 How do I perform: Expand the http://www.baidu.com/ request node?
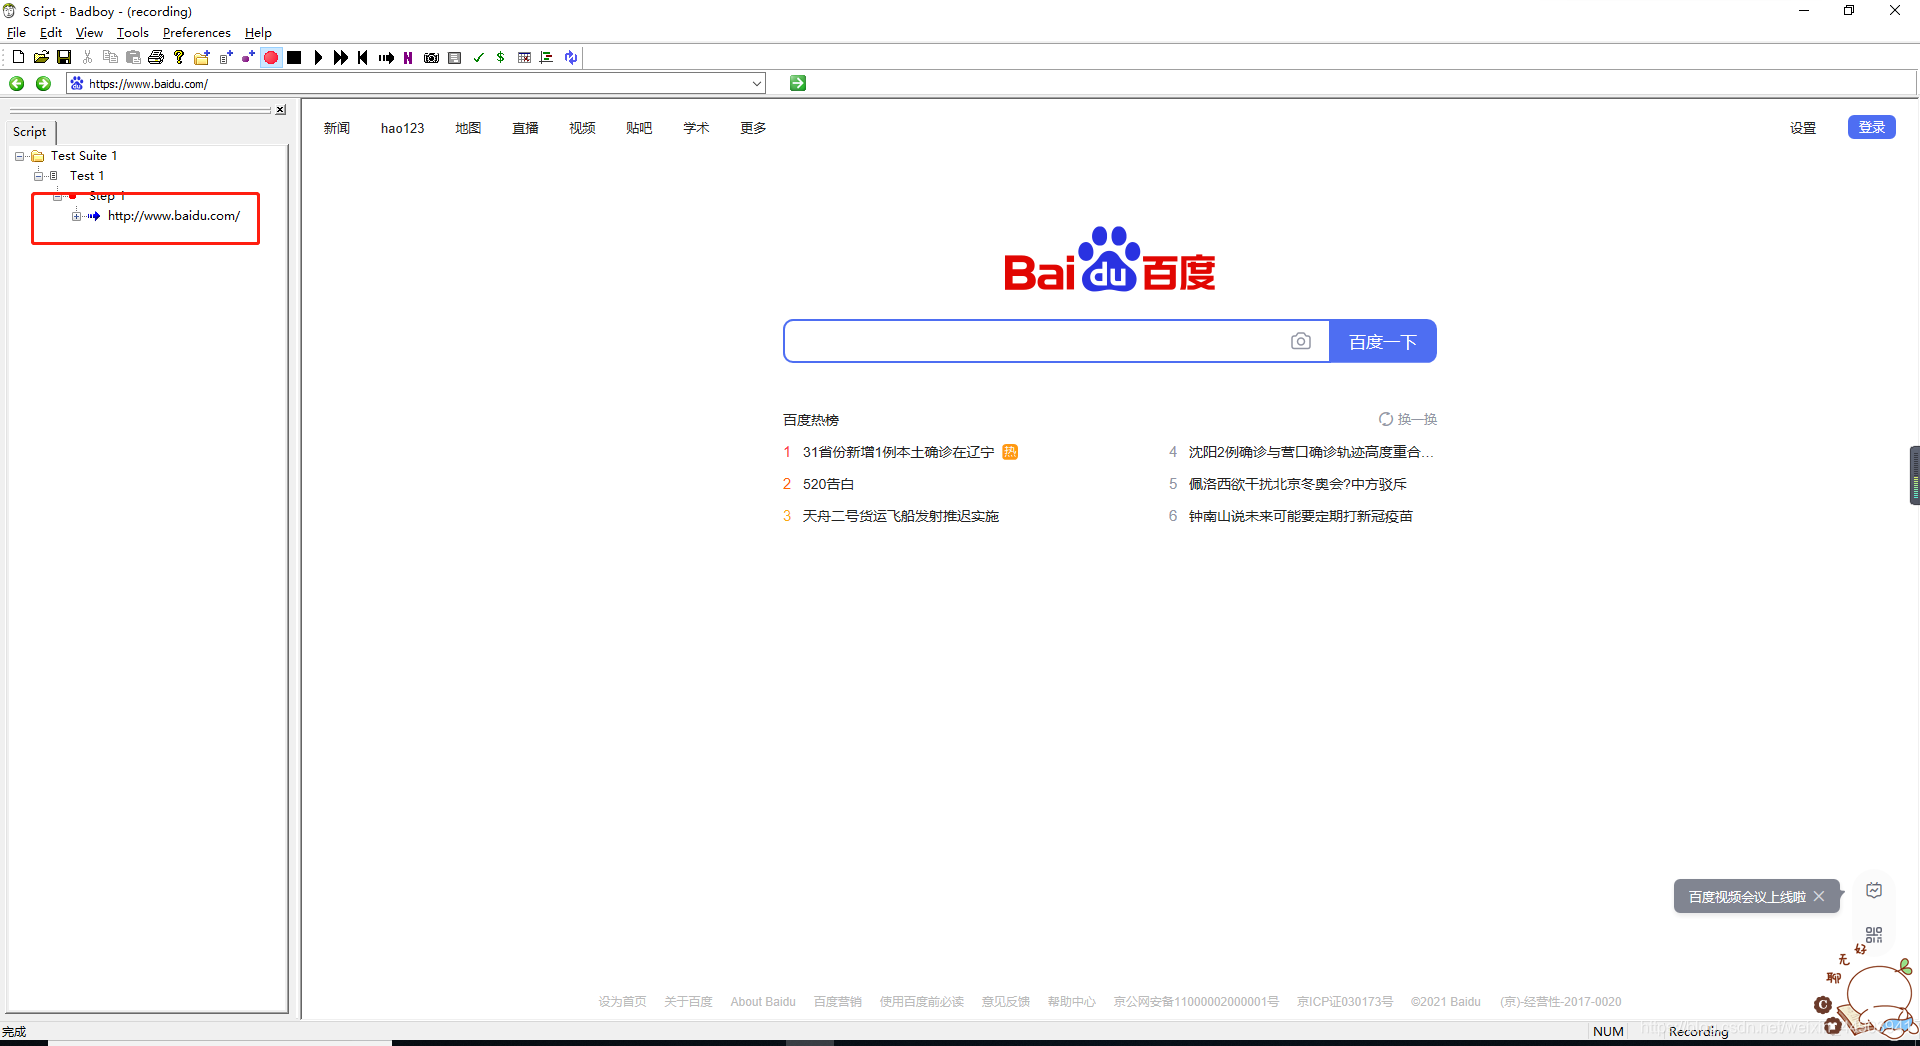pos(76,216)
